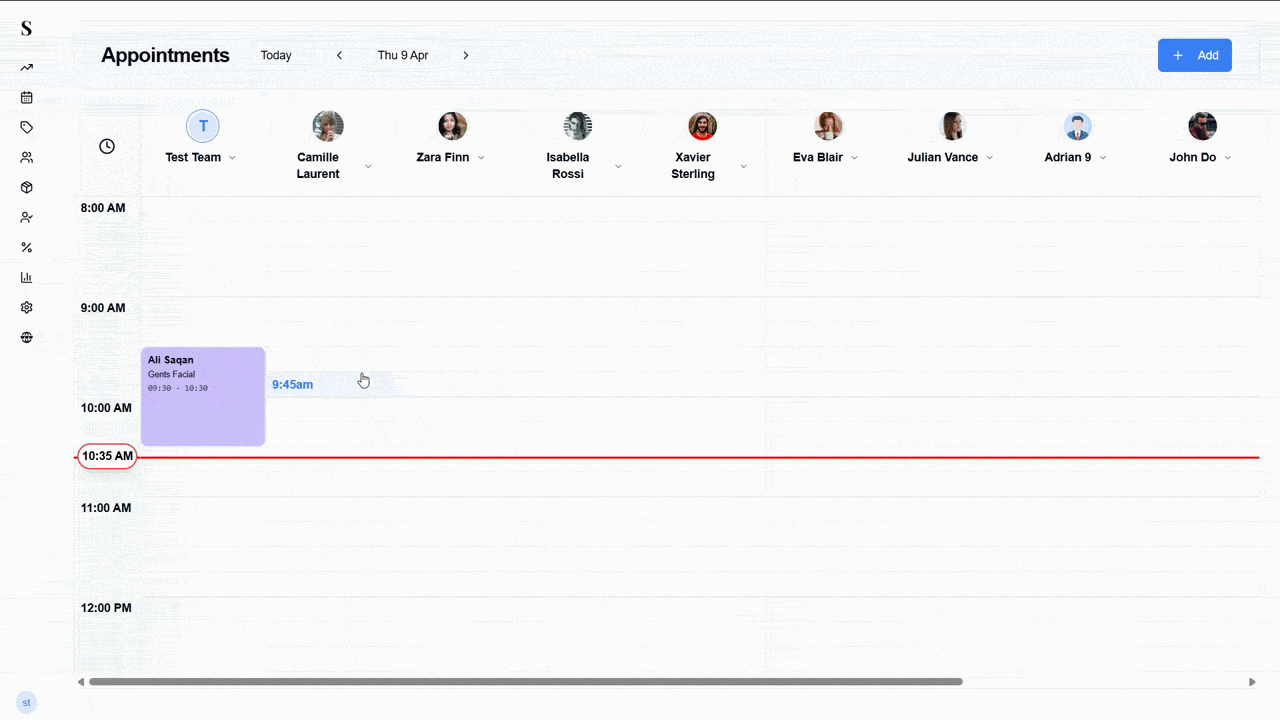
Task: Click the Today button
Action: [276, 55]
